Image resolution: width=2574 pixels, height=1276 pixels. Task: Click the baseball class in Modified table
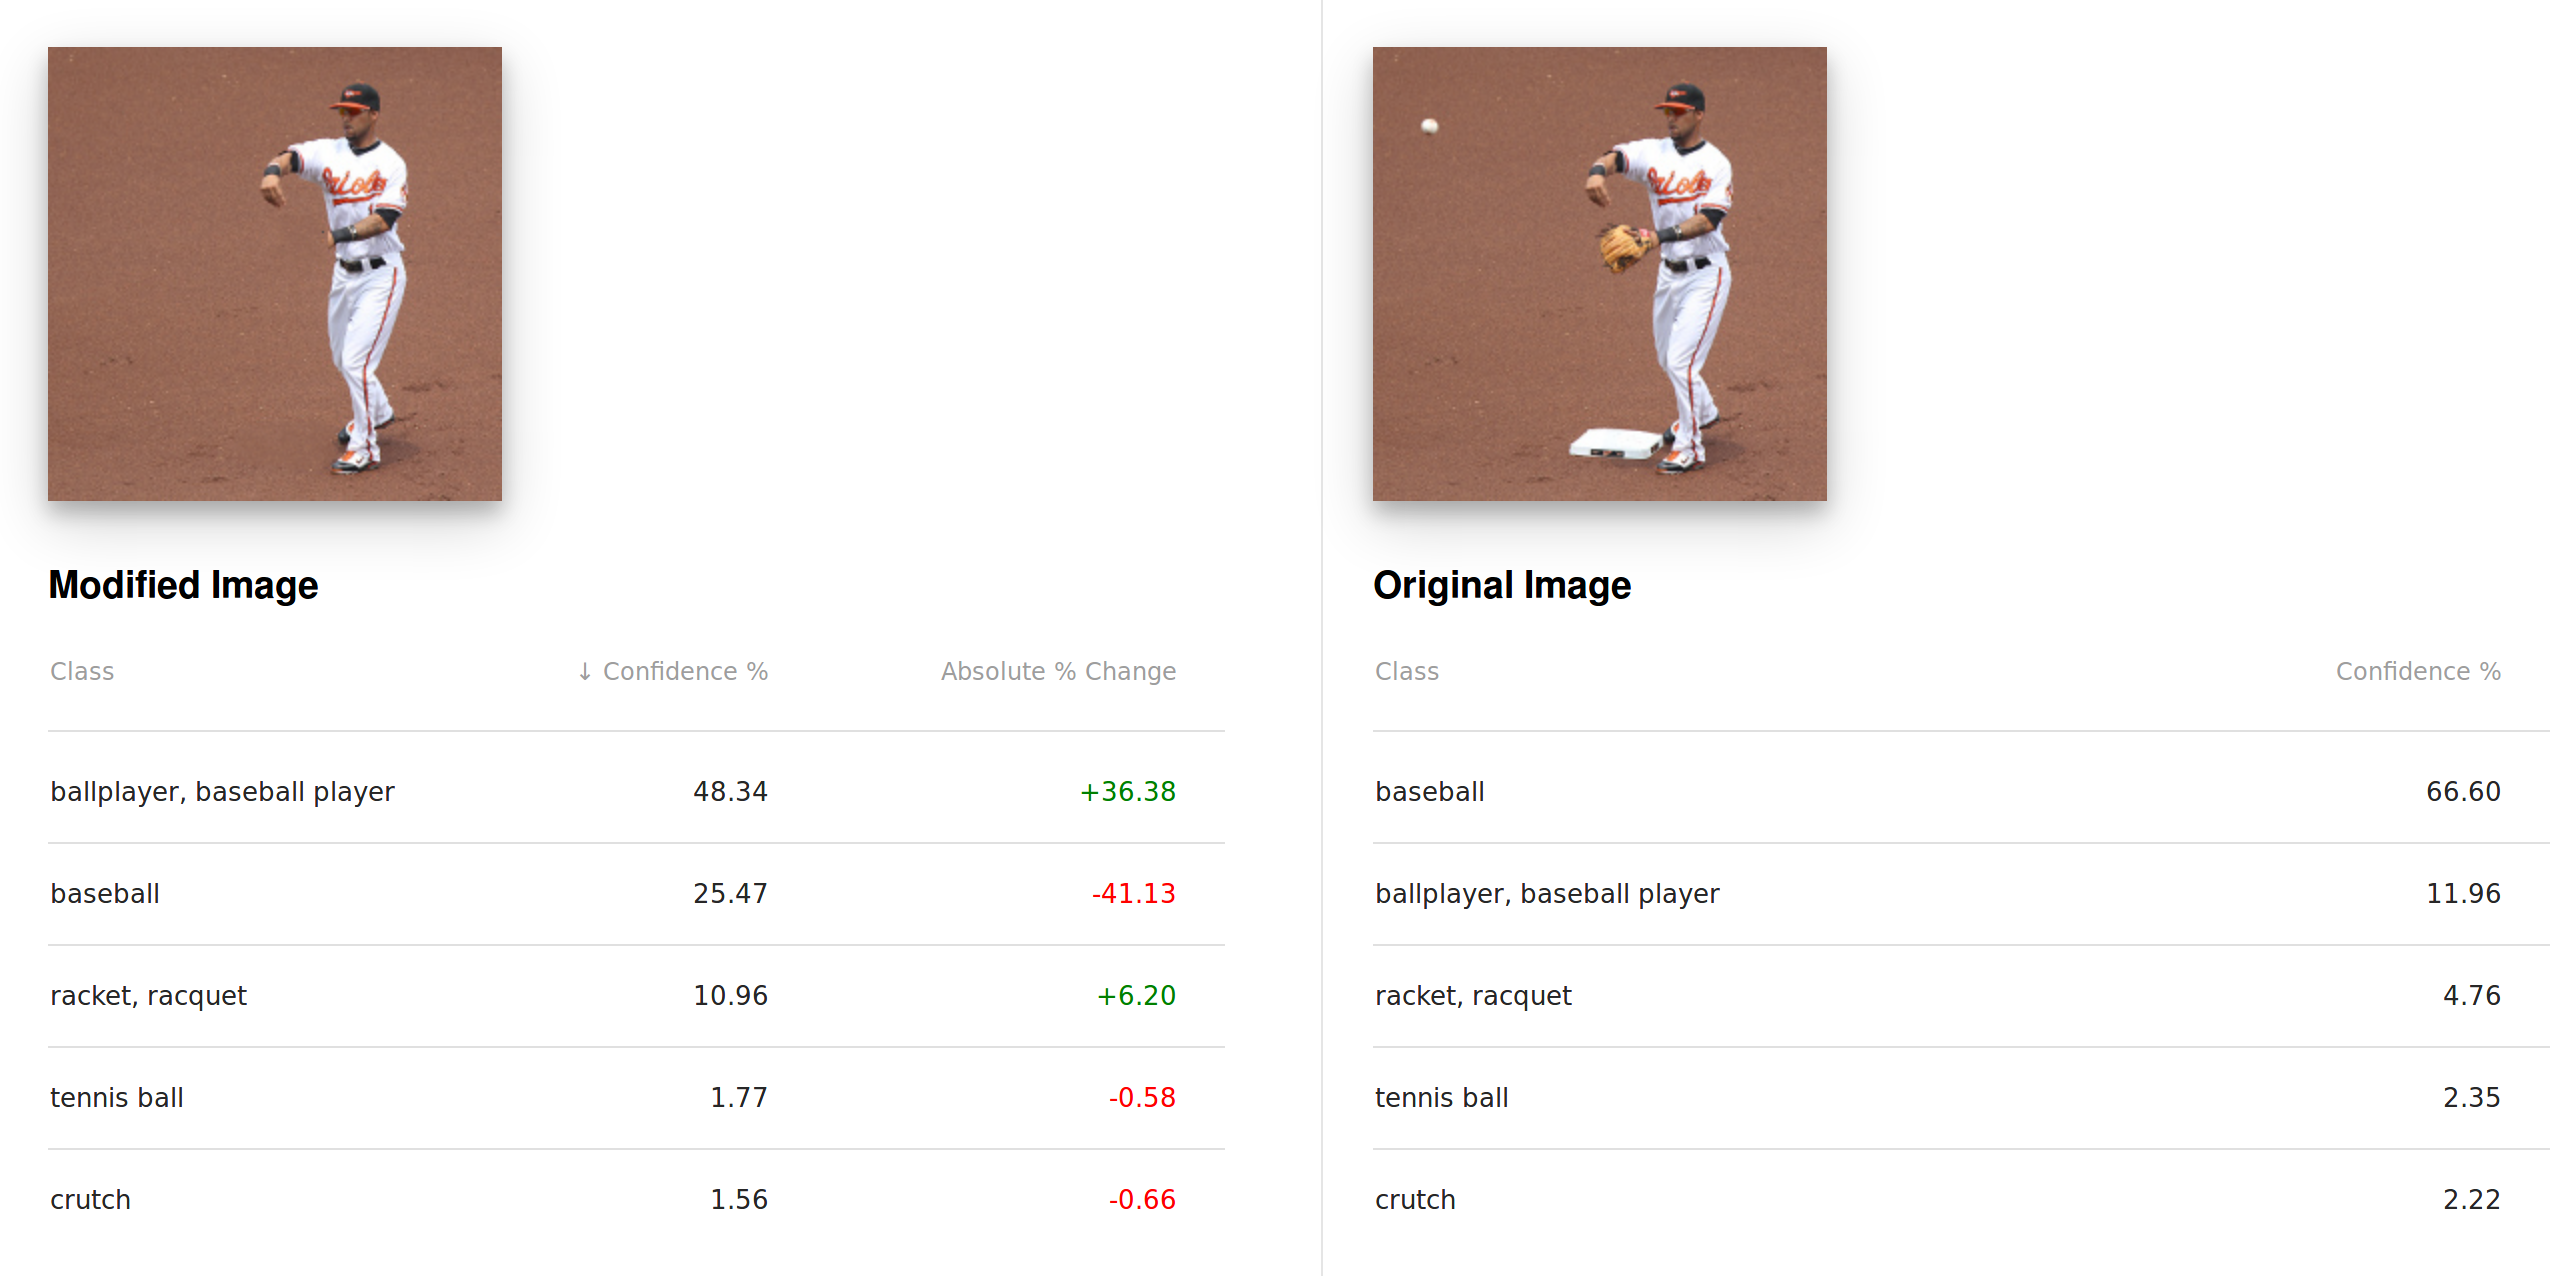tap(105, 894)
